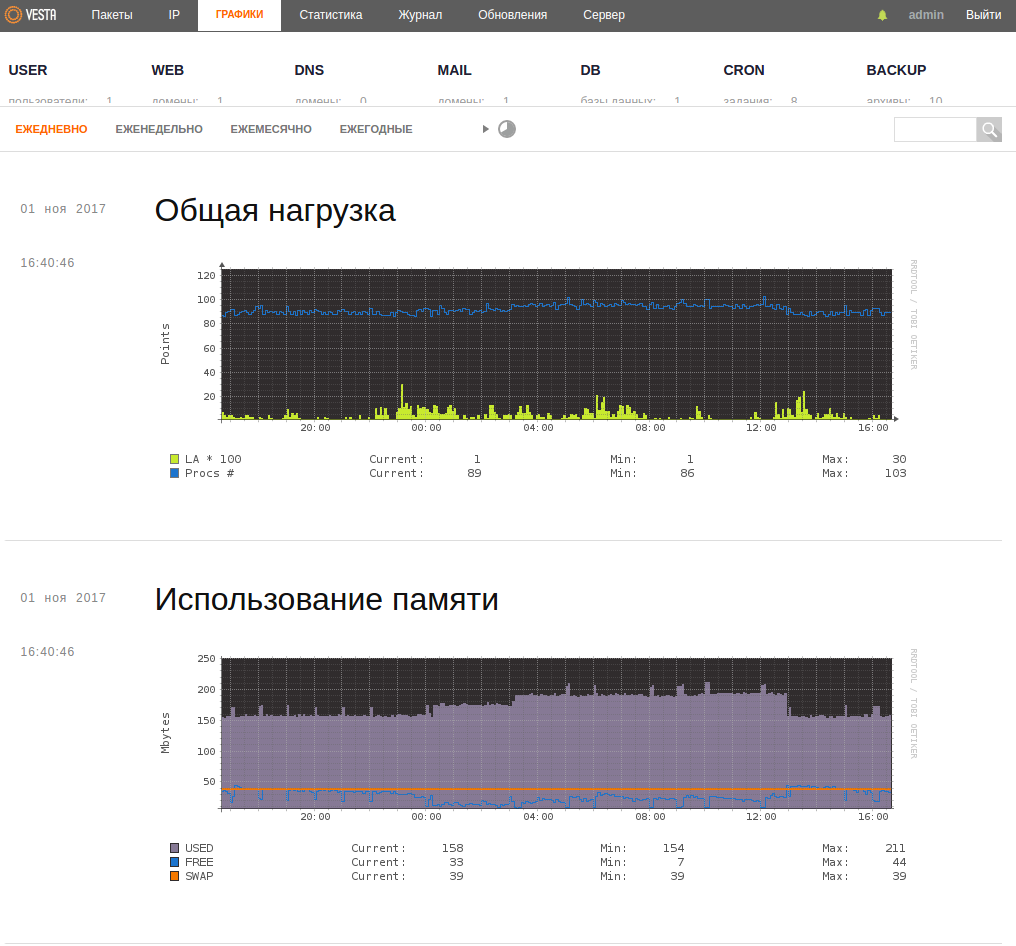
Task: Select the ЕЖЕГОДНЫЕ tab
Action: [375, 129]
